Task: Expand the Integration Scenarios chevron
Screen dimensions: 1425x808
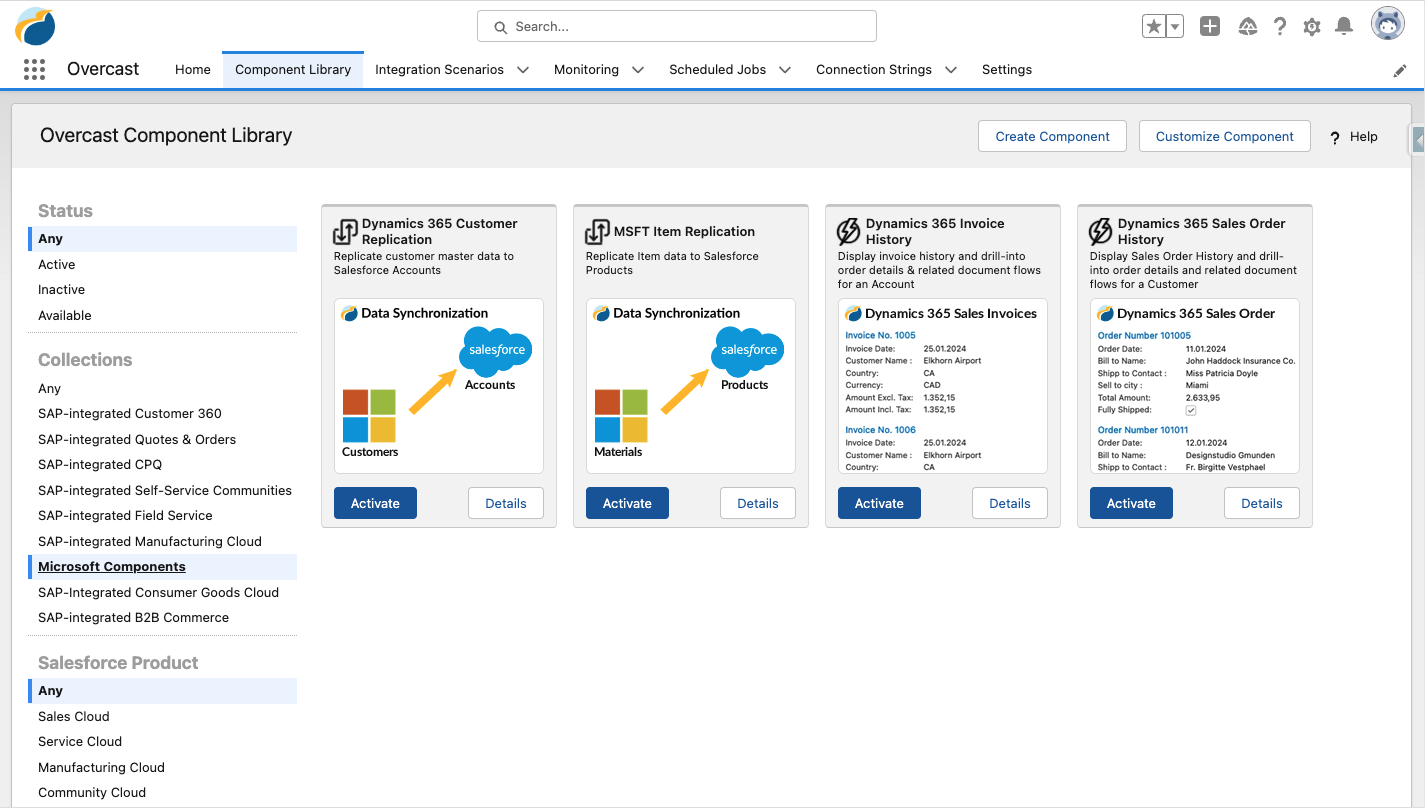Action: (523, 70)
